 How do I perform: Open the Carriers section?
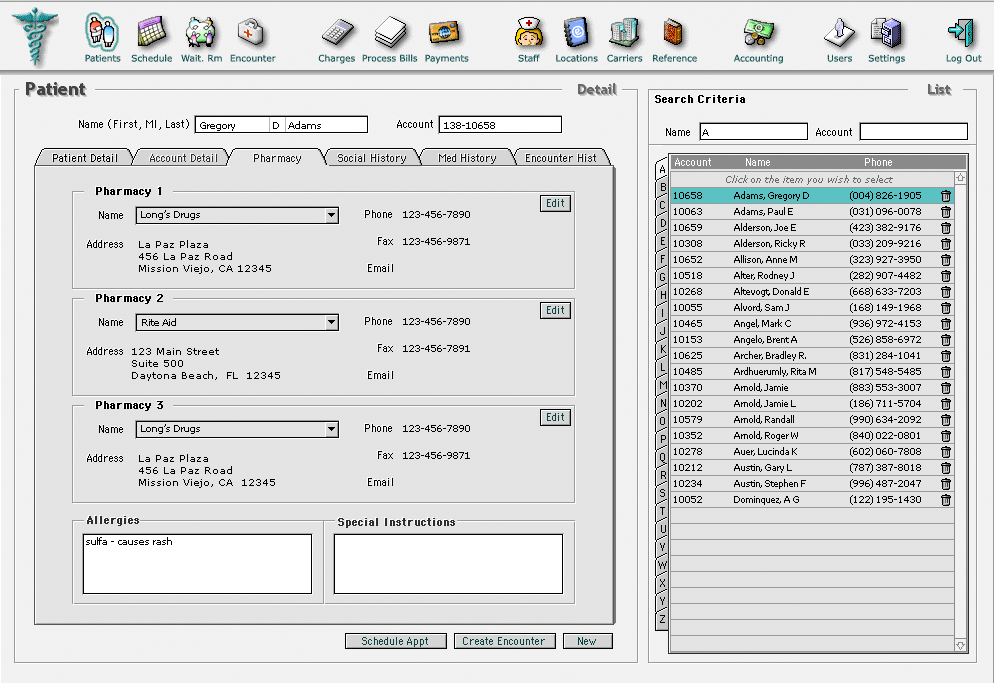[x=624, y=39]
